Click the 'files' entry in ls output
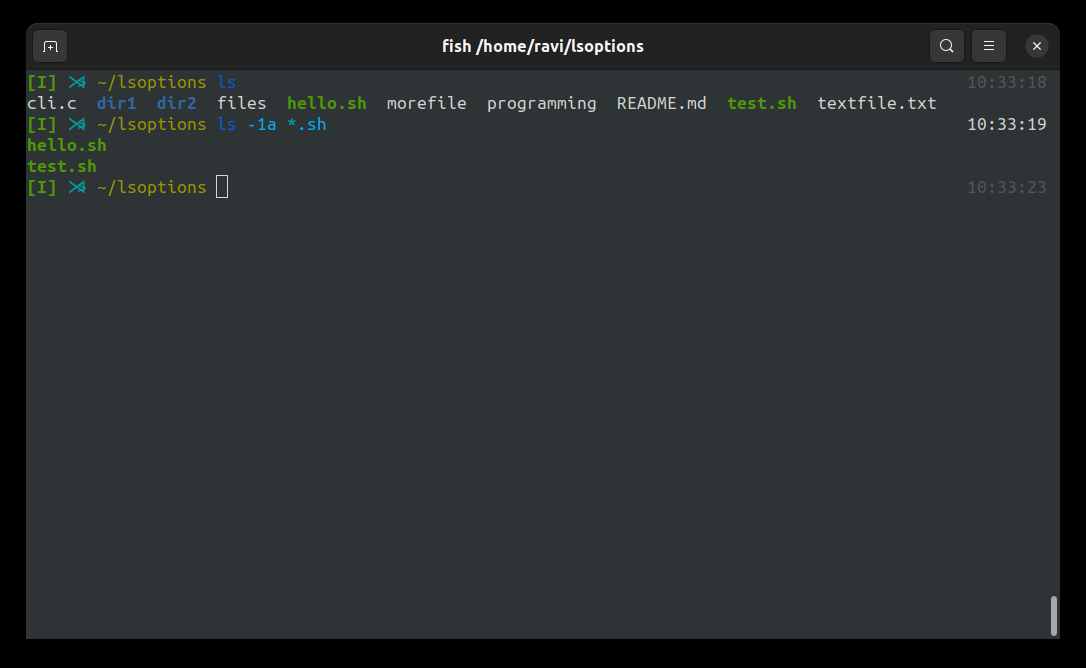 click(241, 103)
